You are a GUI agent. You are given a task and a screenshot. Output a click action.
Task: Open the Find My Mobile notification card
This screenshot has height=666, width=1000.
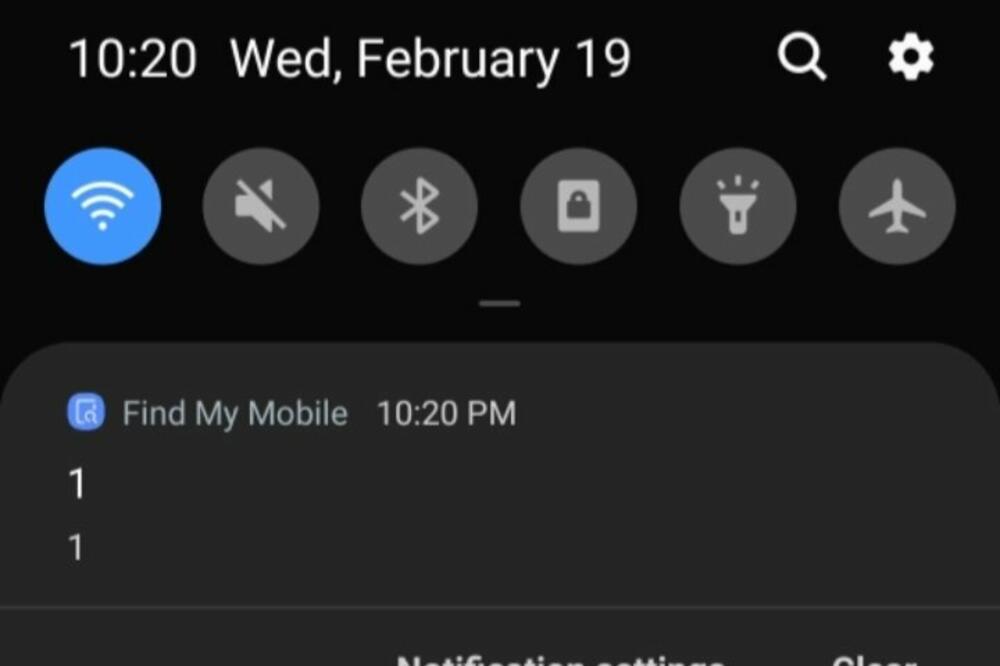pos(500,475)
